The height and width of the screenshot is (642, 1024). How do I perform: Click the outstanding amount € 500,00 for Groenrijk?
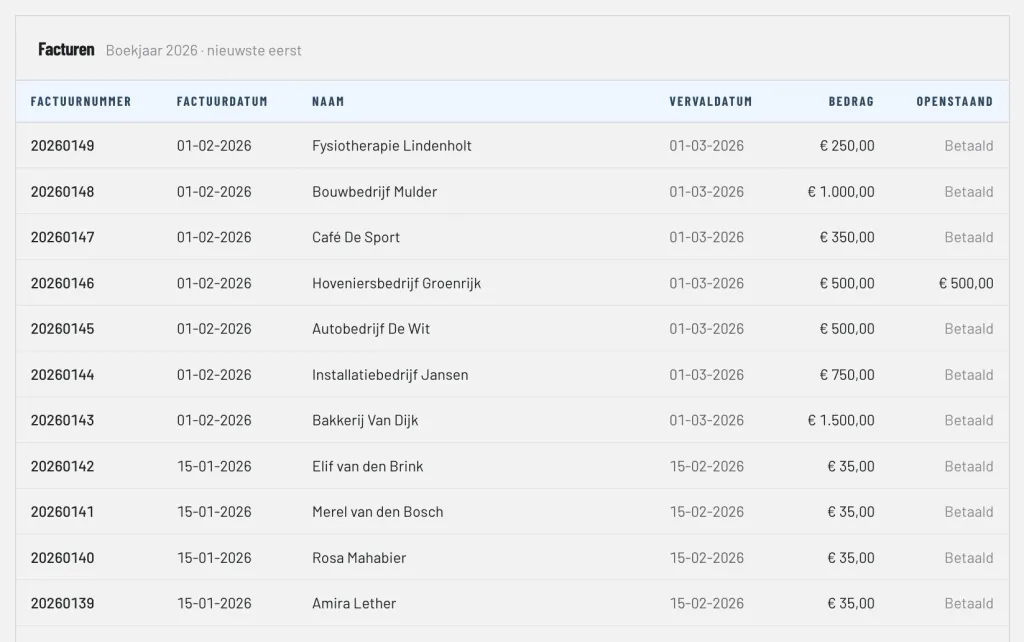tap(966, 283)
